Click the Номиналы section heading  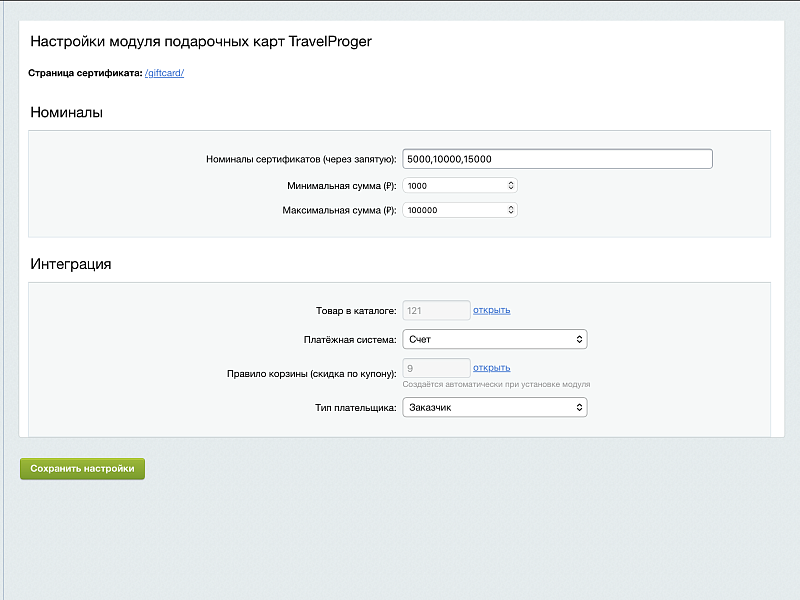66,112
